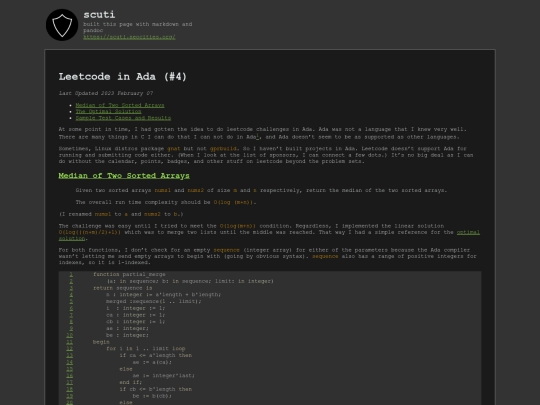Click 'ae := integer'last;' code line
The image size is (540, 405).
pos(164,376)
